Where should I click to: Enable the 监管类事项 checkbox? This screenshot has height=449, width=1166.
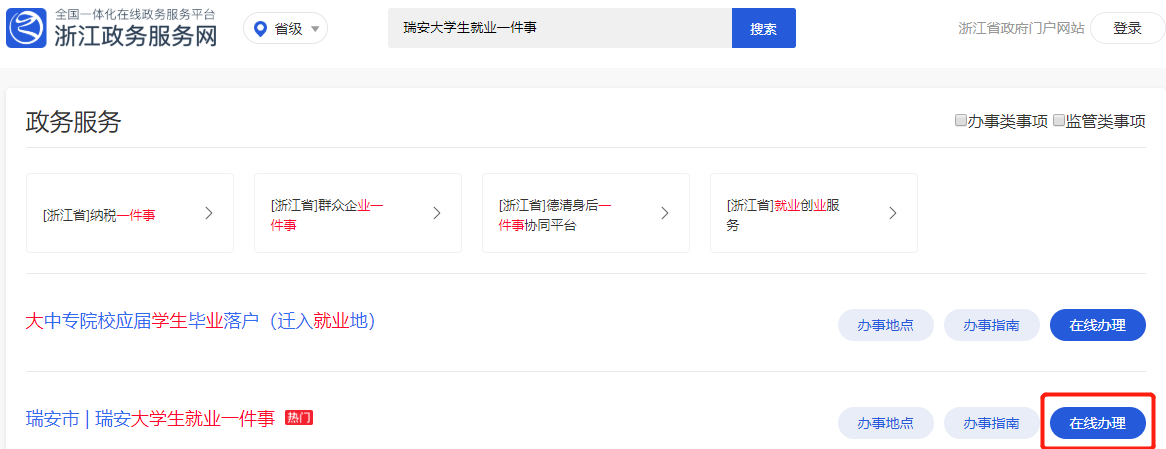click(1059, 120)
